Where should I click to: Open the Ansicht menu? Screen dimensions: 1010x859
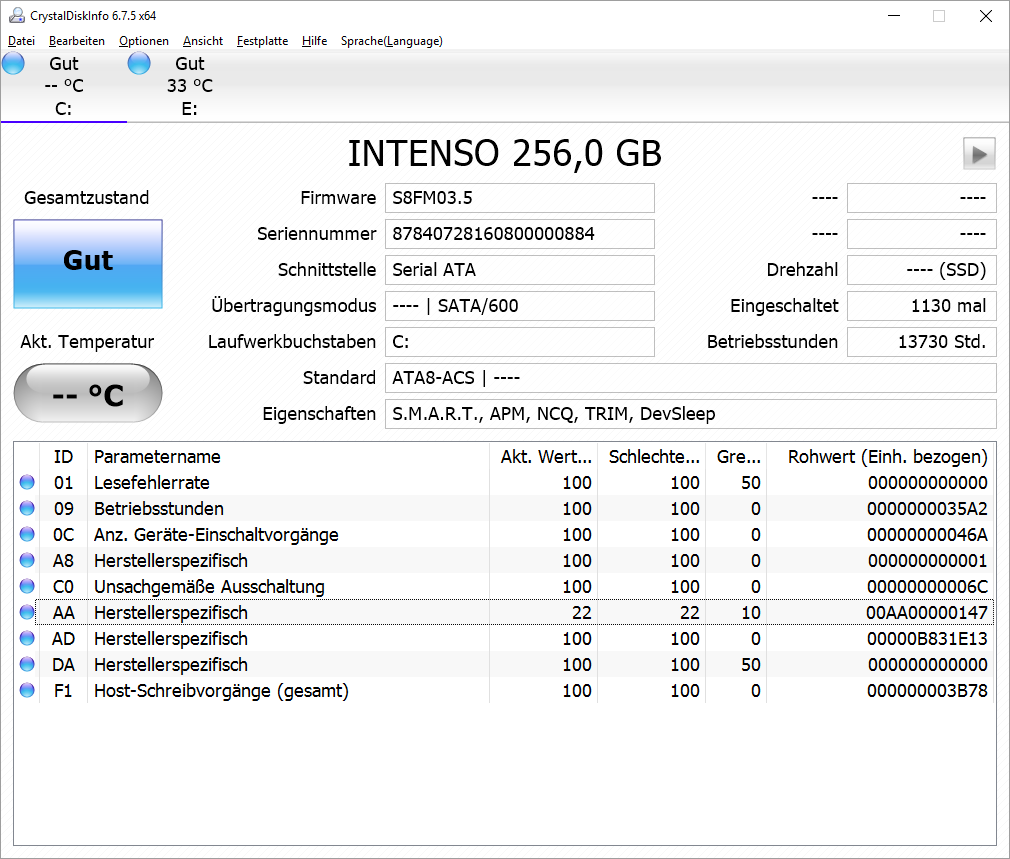tap(203, 41)
